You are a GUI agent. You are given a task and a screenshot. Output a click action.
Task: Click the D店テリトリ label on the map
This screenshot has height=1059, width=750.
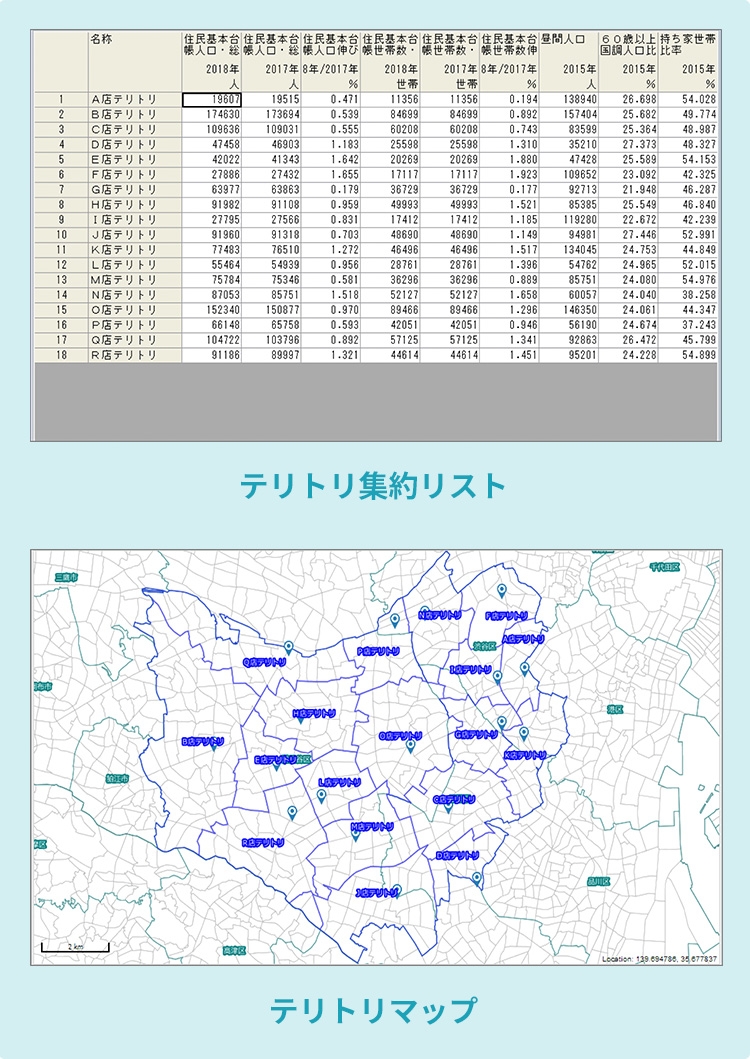pyautogui.click(x=457, y=855)
